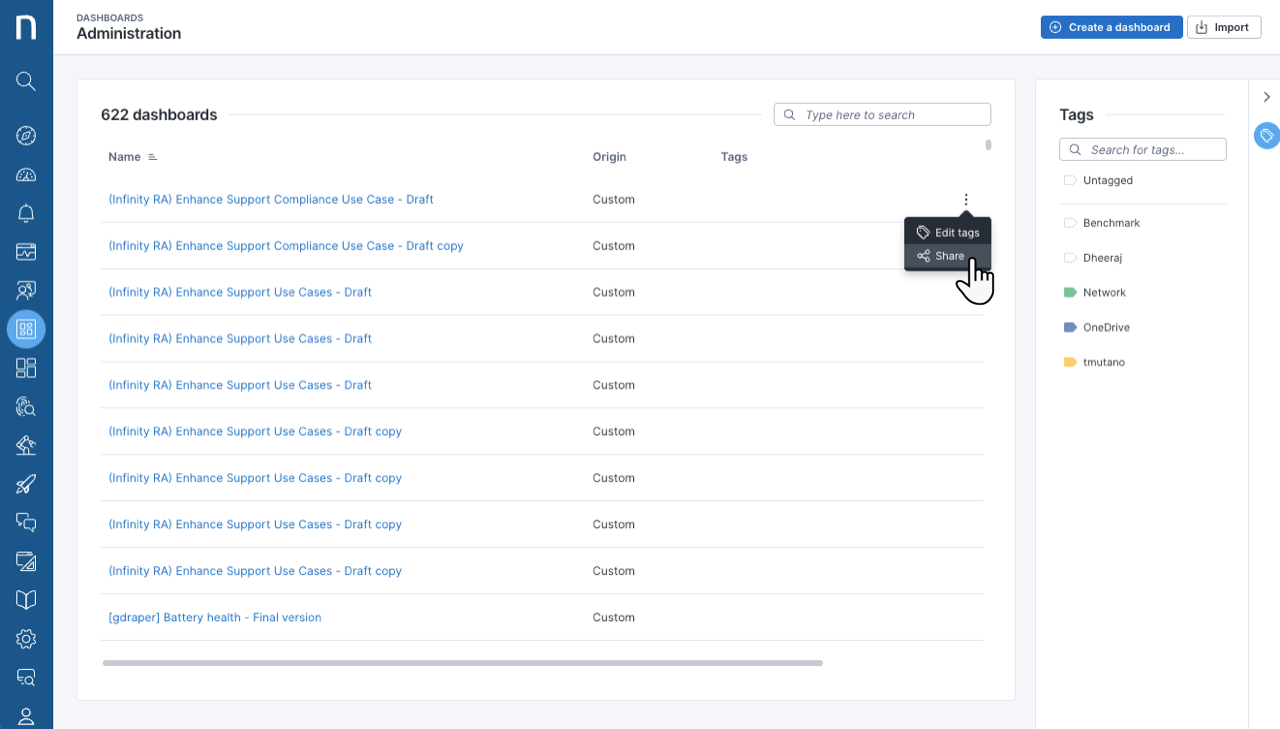Select Edit tags from the context menu
The image size is (1280, 729).
948,233
